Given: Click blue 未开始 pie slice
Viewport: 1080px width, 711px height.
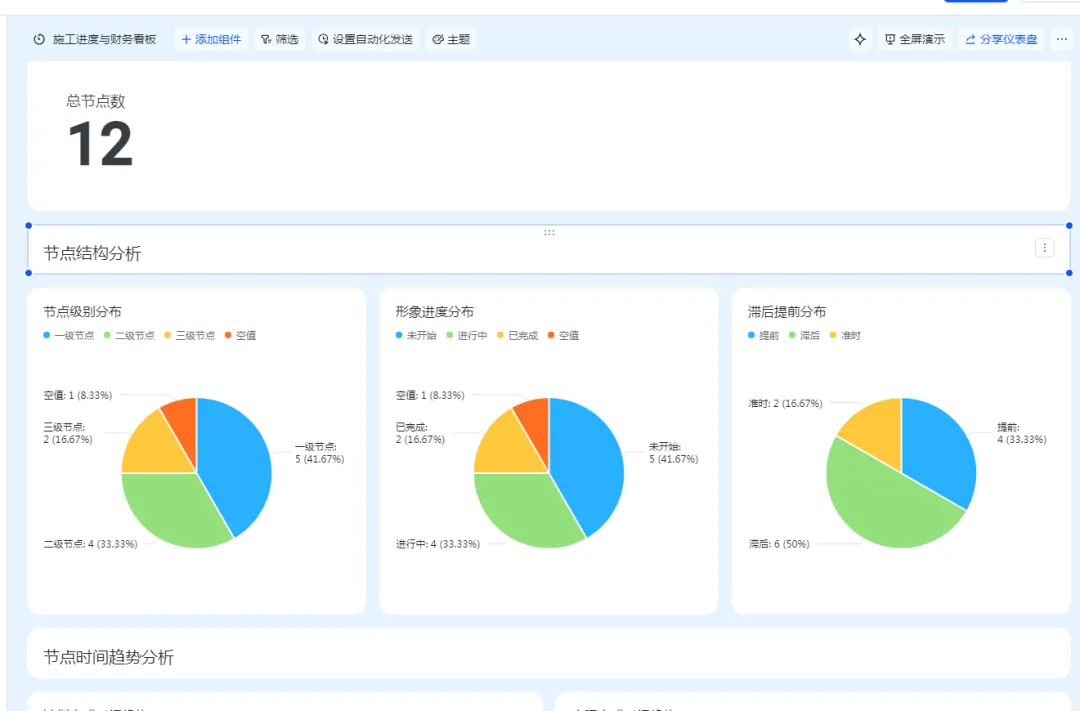Looking at the screenshot, I should (587, 462).
